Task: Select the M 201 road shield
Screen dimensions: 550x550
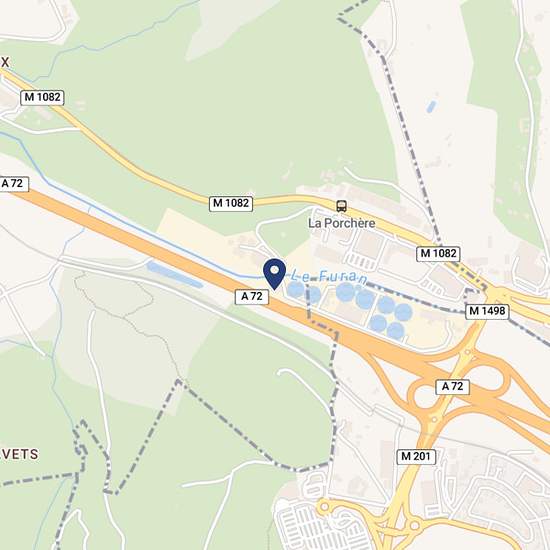Action: pos(416,456)
